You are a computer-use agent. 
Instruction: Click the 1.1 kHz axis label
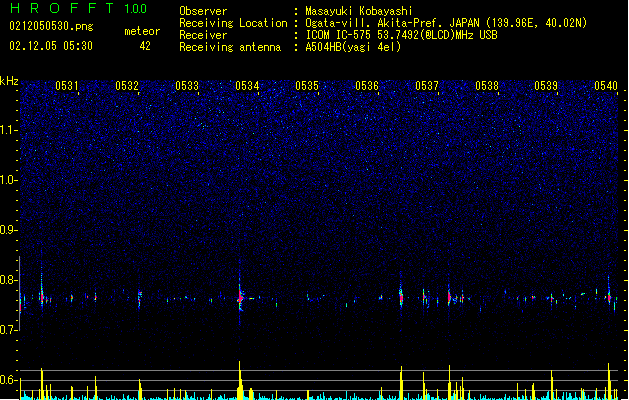pos(8,130)
